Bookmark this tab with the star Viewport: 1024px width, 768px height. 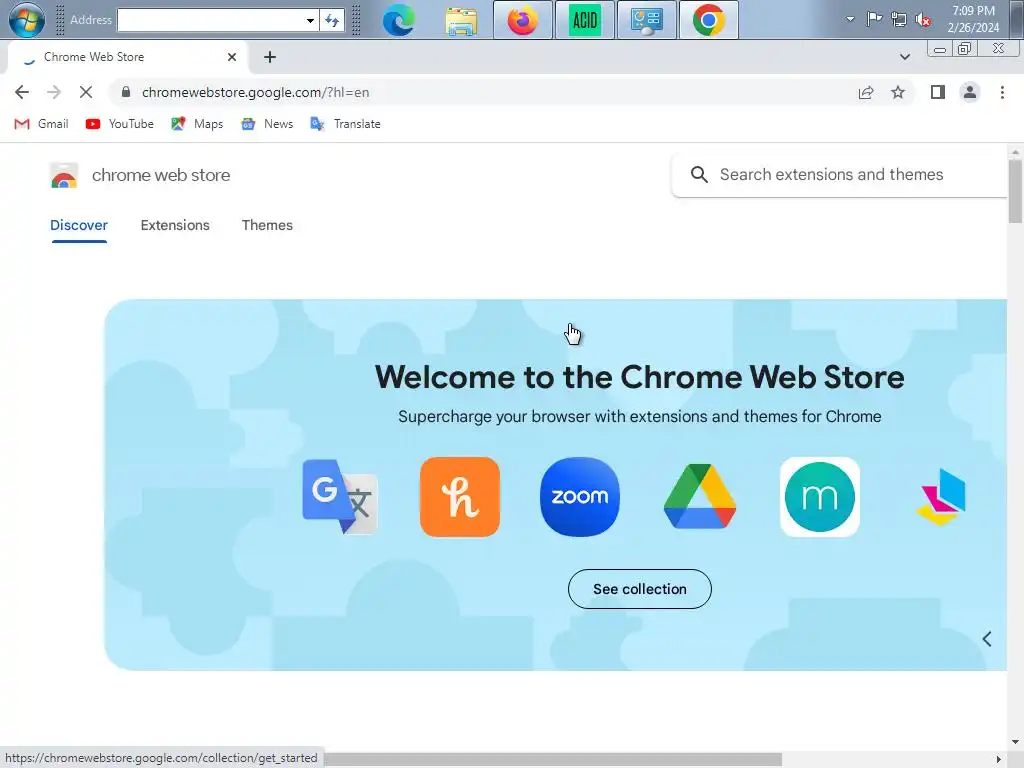[x=898, y=92]
